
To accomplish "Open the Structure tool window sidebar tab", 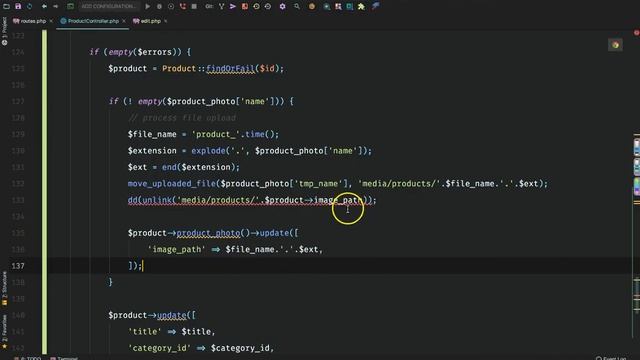I will click(4, 288).
